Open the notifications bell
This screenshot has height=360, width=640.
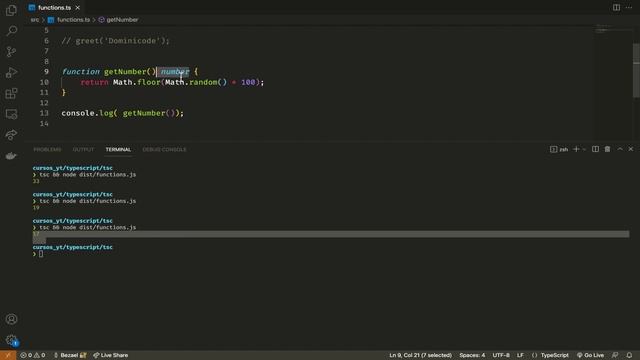coord(629,355)
